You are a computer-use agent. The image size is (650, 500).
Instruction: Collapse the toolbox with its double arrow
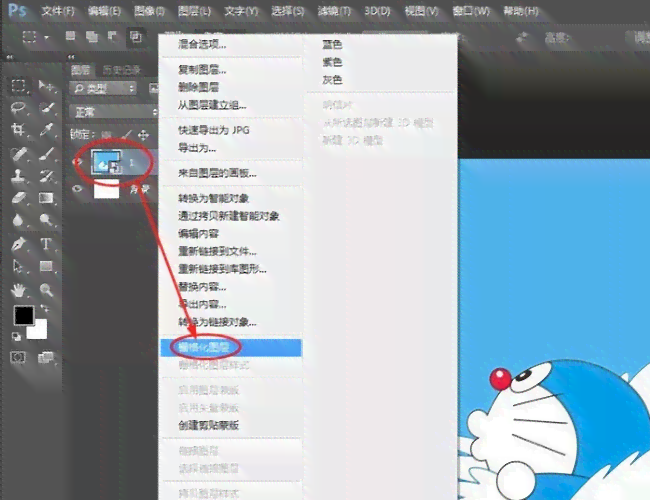point(9,57)
